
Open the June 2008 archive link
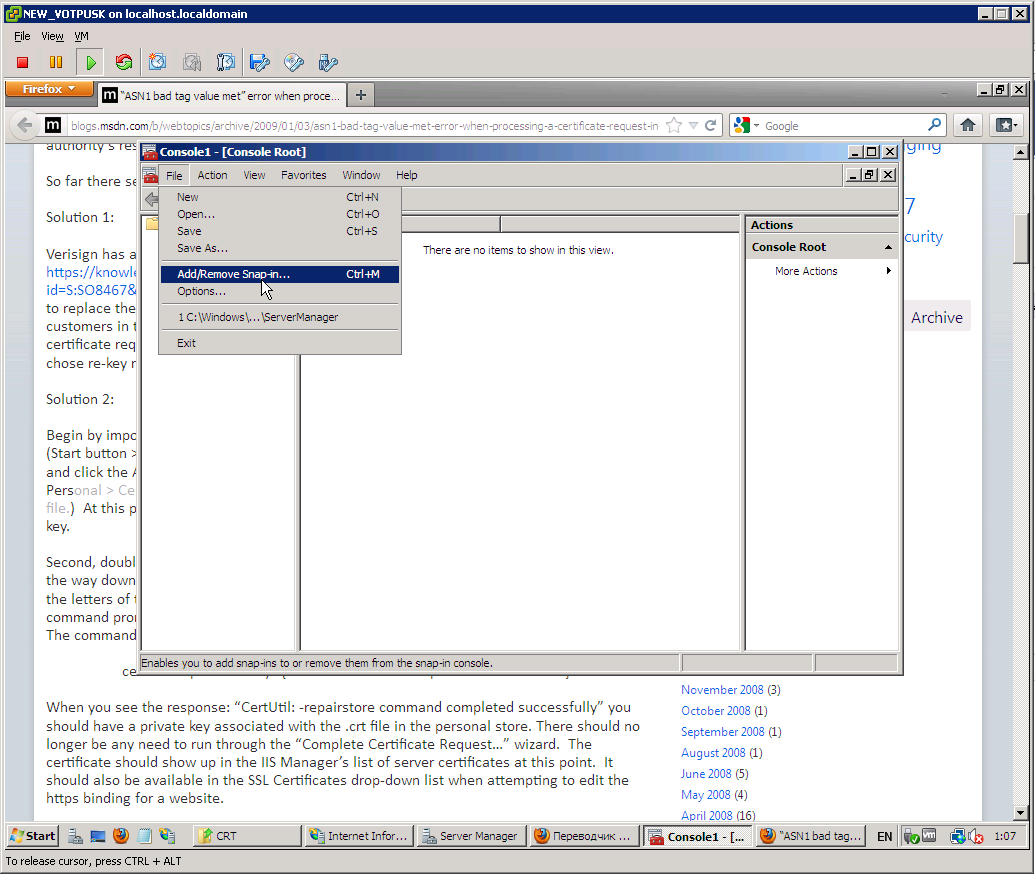[706, 774]
